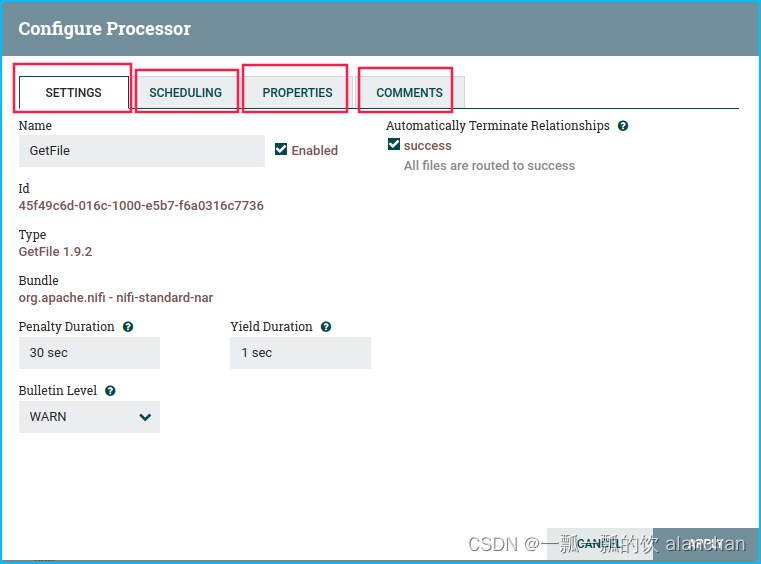Viewport: 761px width, 564px height.
Task: Click help icon next to Bulletin Level
Action: [x=110, y=391]
